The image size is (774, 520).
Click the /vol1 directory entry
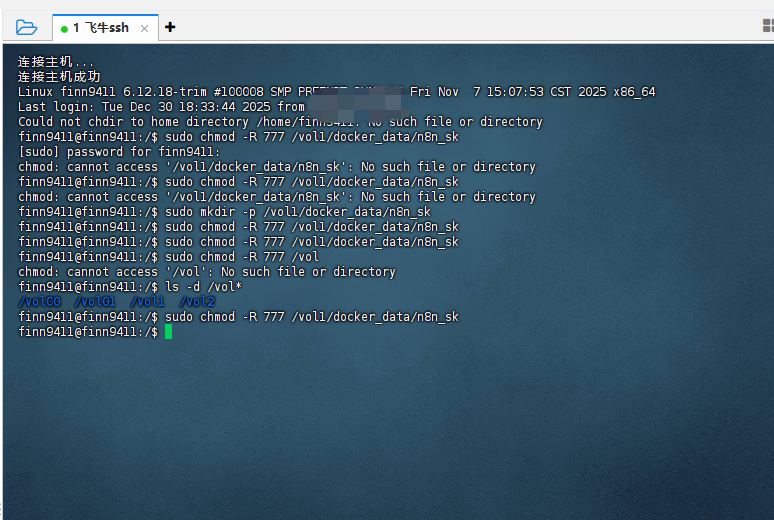(x=148, y=302)
